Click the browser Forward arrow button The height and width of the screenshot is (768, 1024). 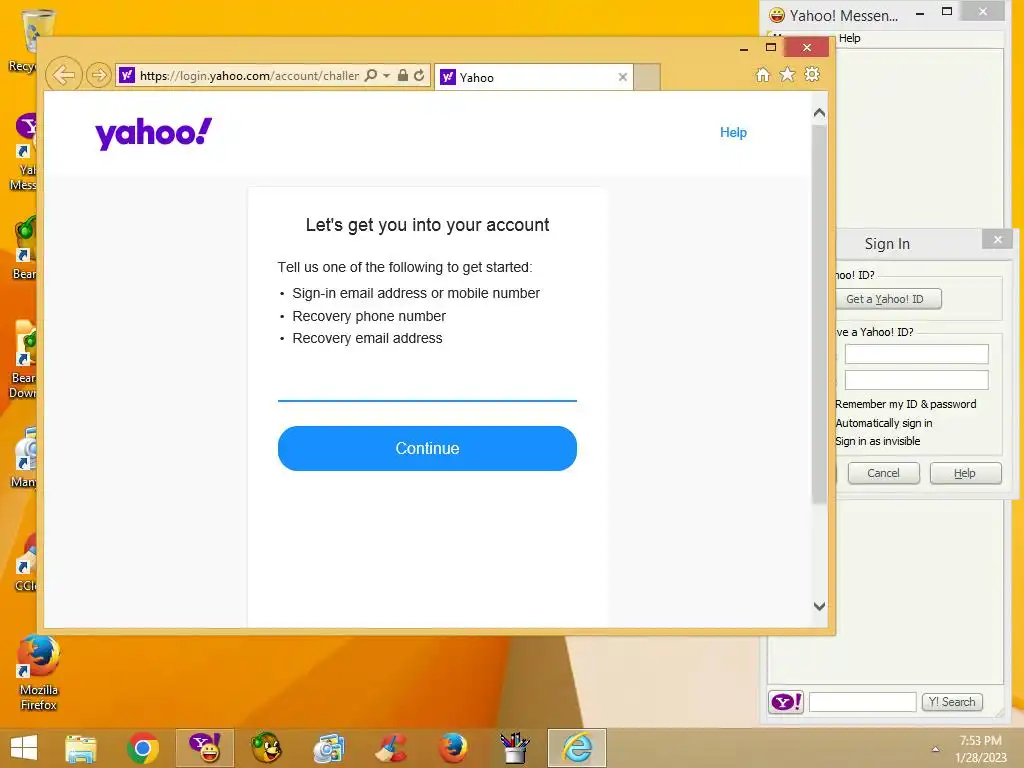(99, 75)
